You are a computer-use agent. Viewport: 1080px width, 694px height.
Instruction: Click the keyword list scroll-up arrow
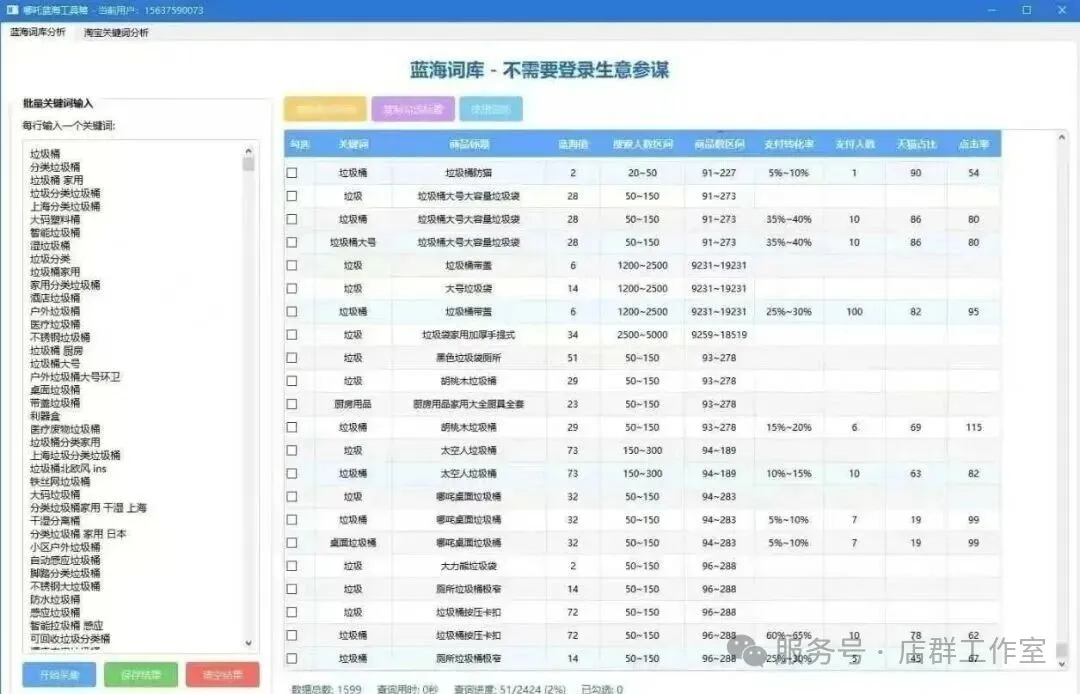[x=249, y=150]
